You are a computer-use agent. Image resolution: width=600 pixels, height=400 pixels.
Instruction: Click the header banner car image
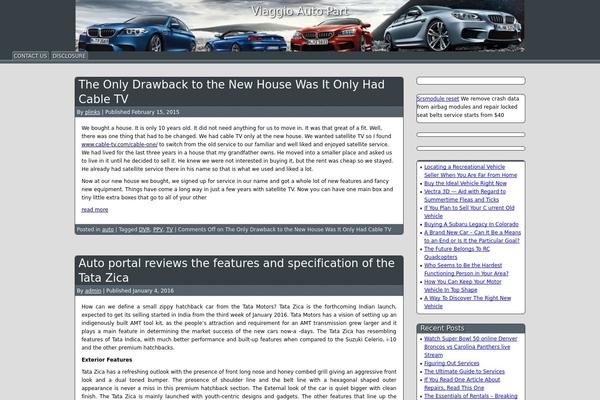[300, 26]
